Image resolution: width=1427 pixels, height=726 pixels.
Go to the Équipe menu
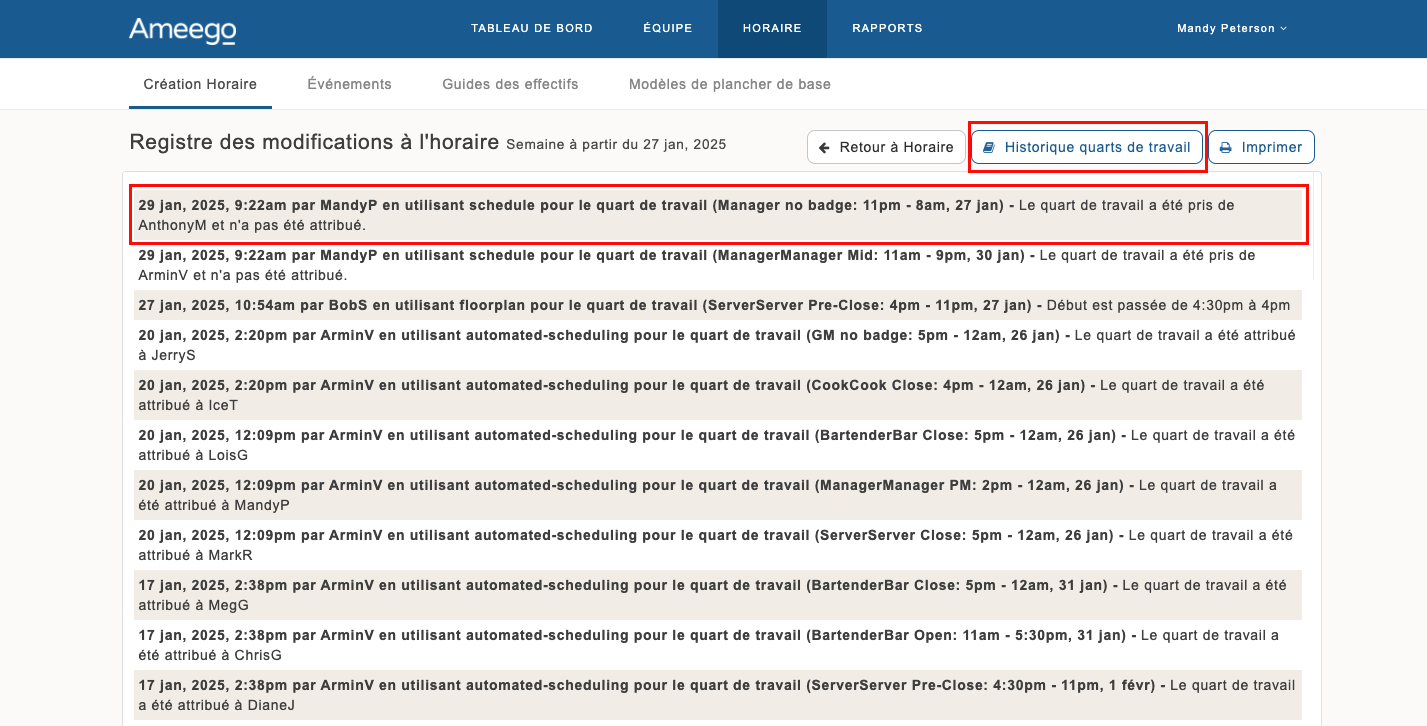point(667,29)
